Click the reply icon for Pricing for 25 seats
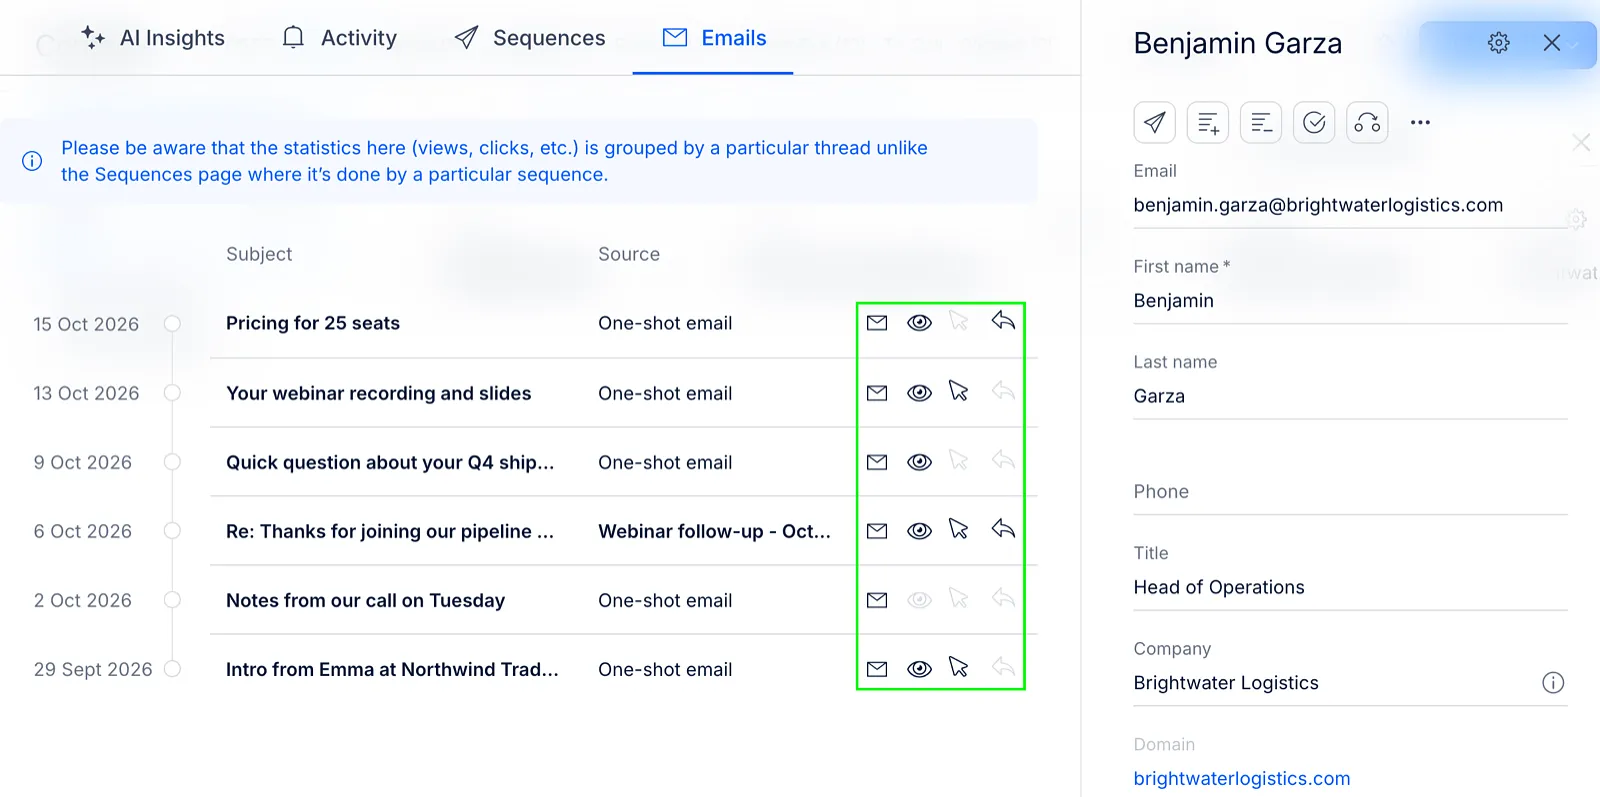 (1003, 321)
